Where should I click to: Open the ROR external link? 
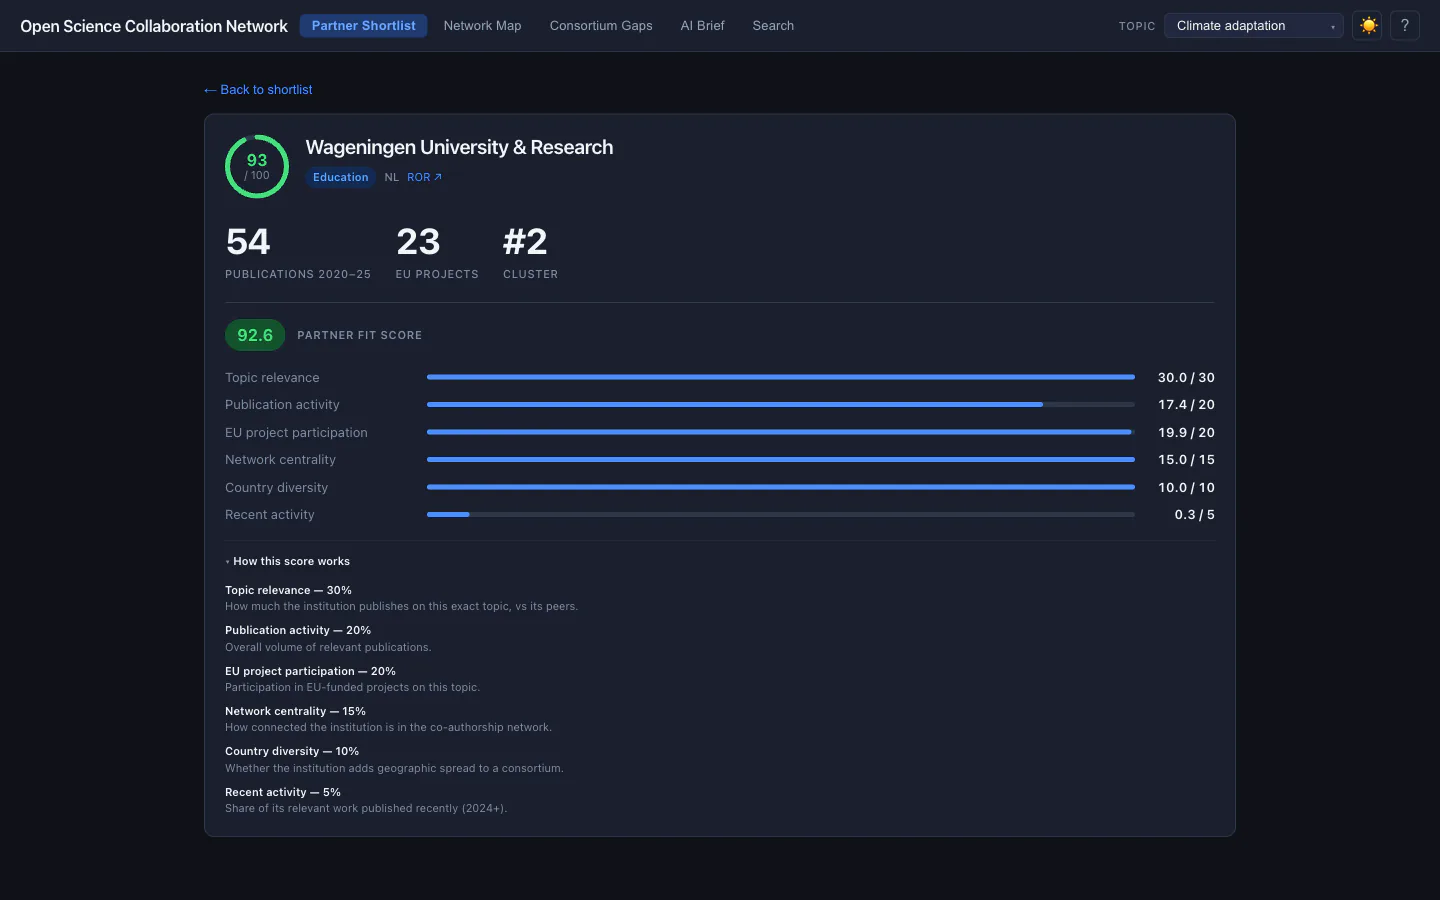point(424,177)
